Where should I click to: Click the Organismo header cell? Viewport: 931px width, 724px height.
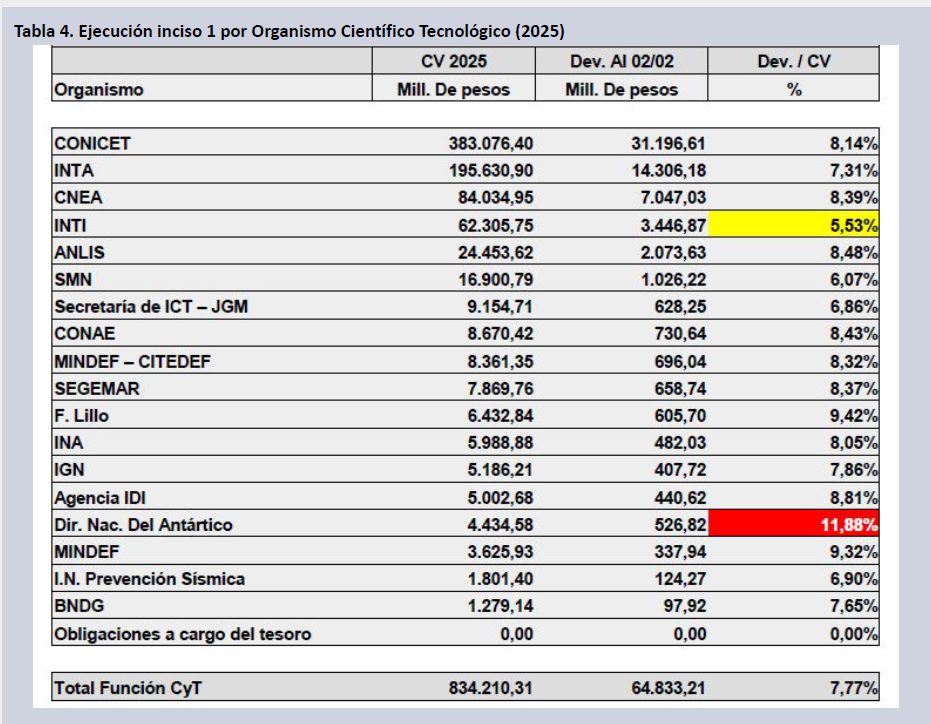click(x=99, y=89)
